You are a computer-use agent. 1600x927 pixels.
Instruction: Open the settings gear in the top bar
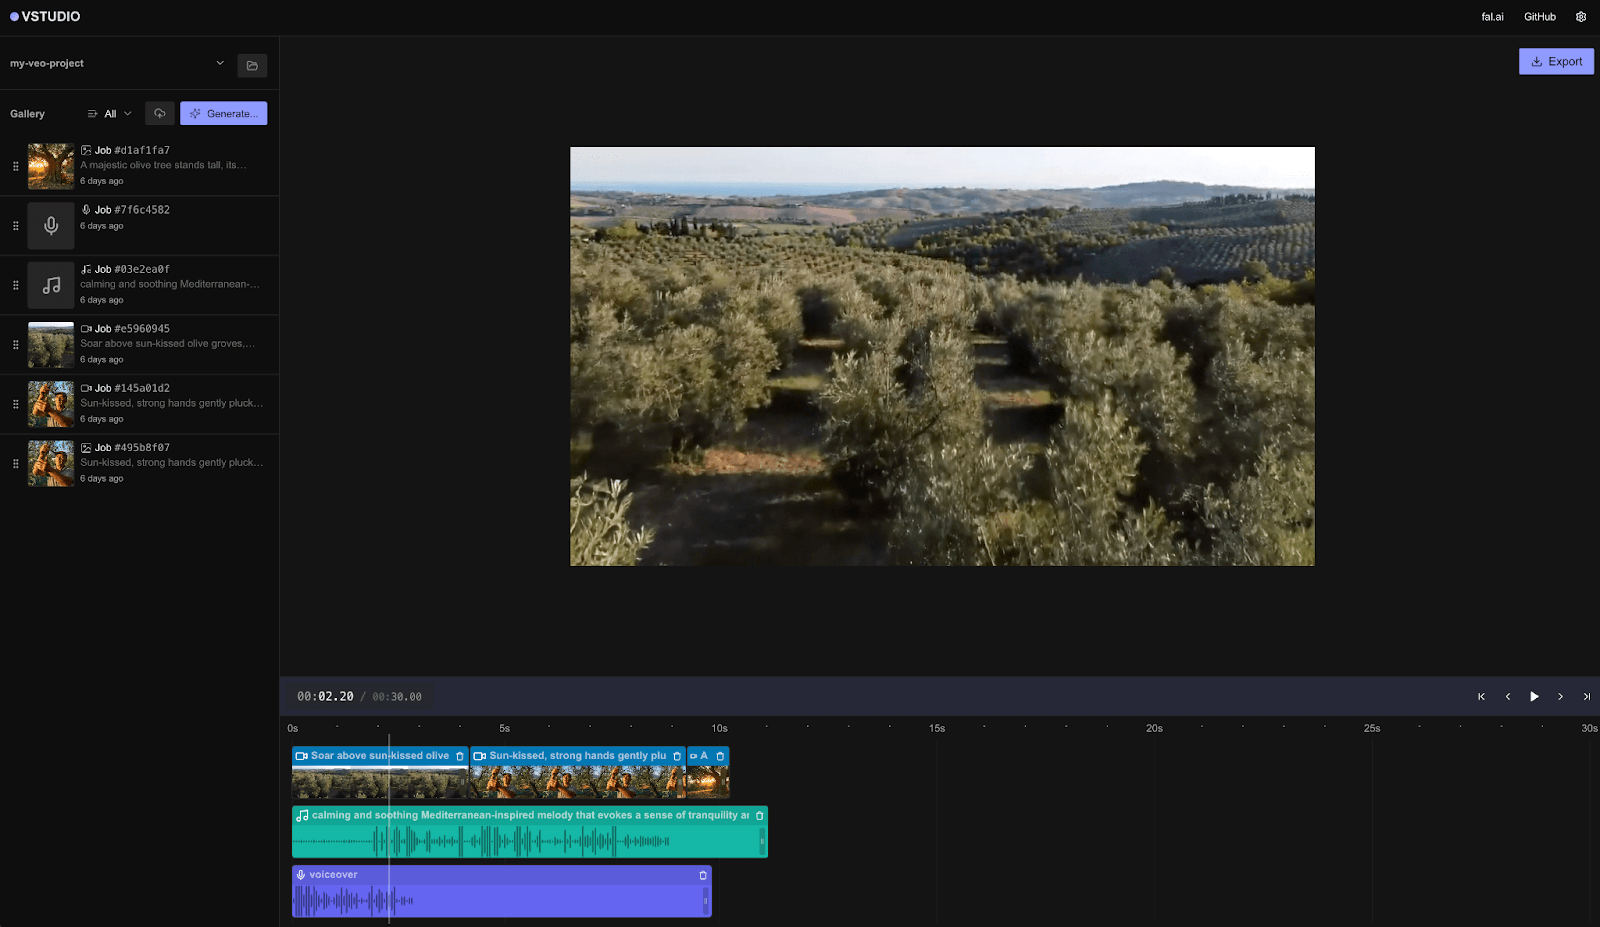1581,16
